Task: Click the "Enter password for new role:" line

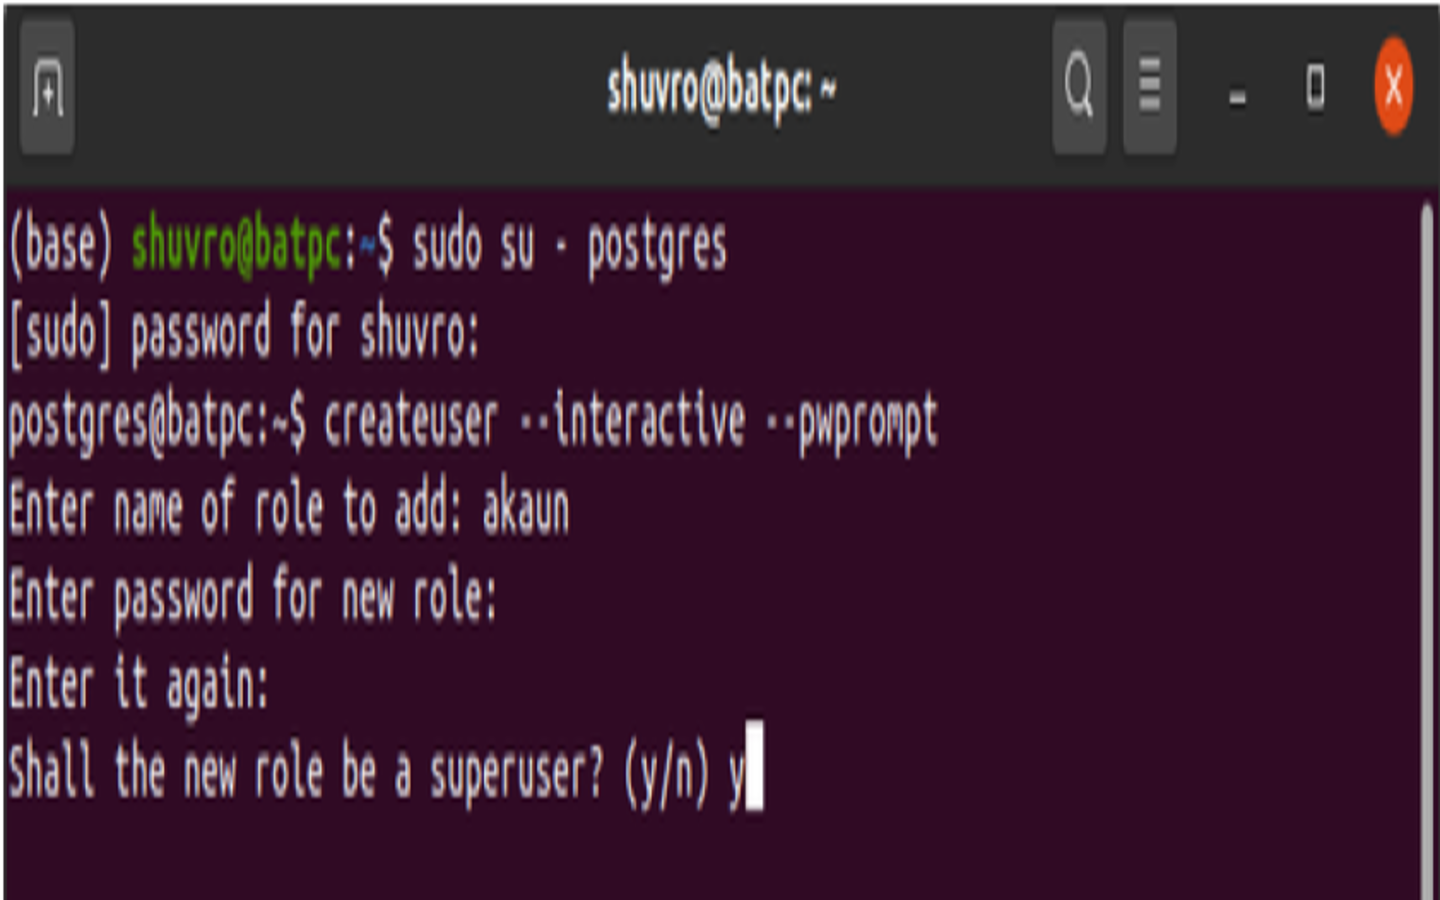Action: pyautogui.click(x=252, y=598)
